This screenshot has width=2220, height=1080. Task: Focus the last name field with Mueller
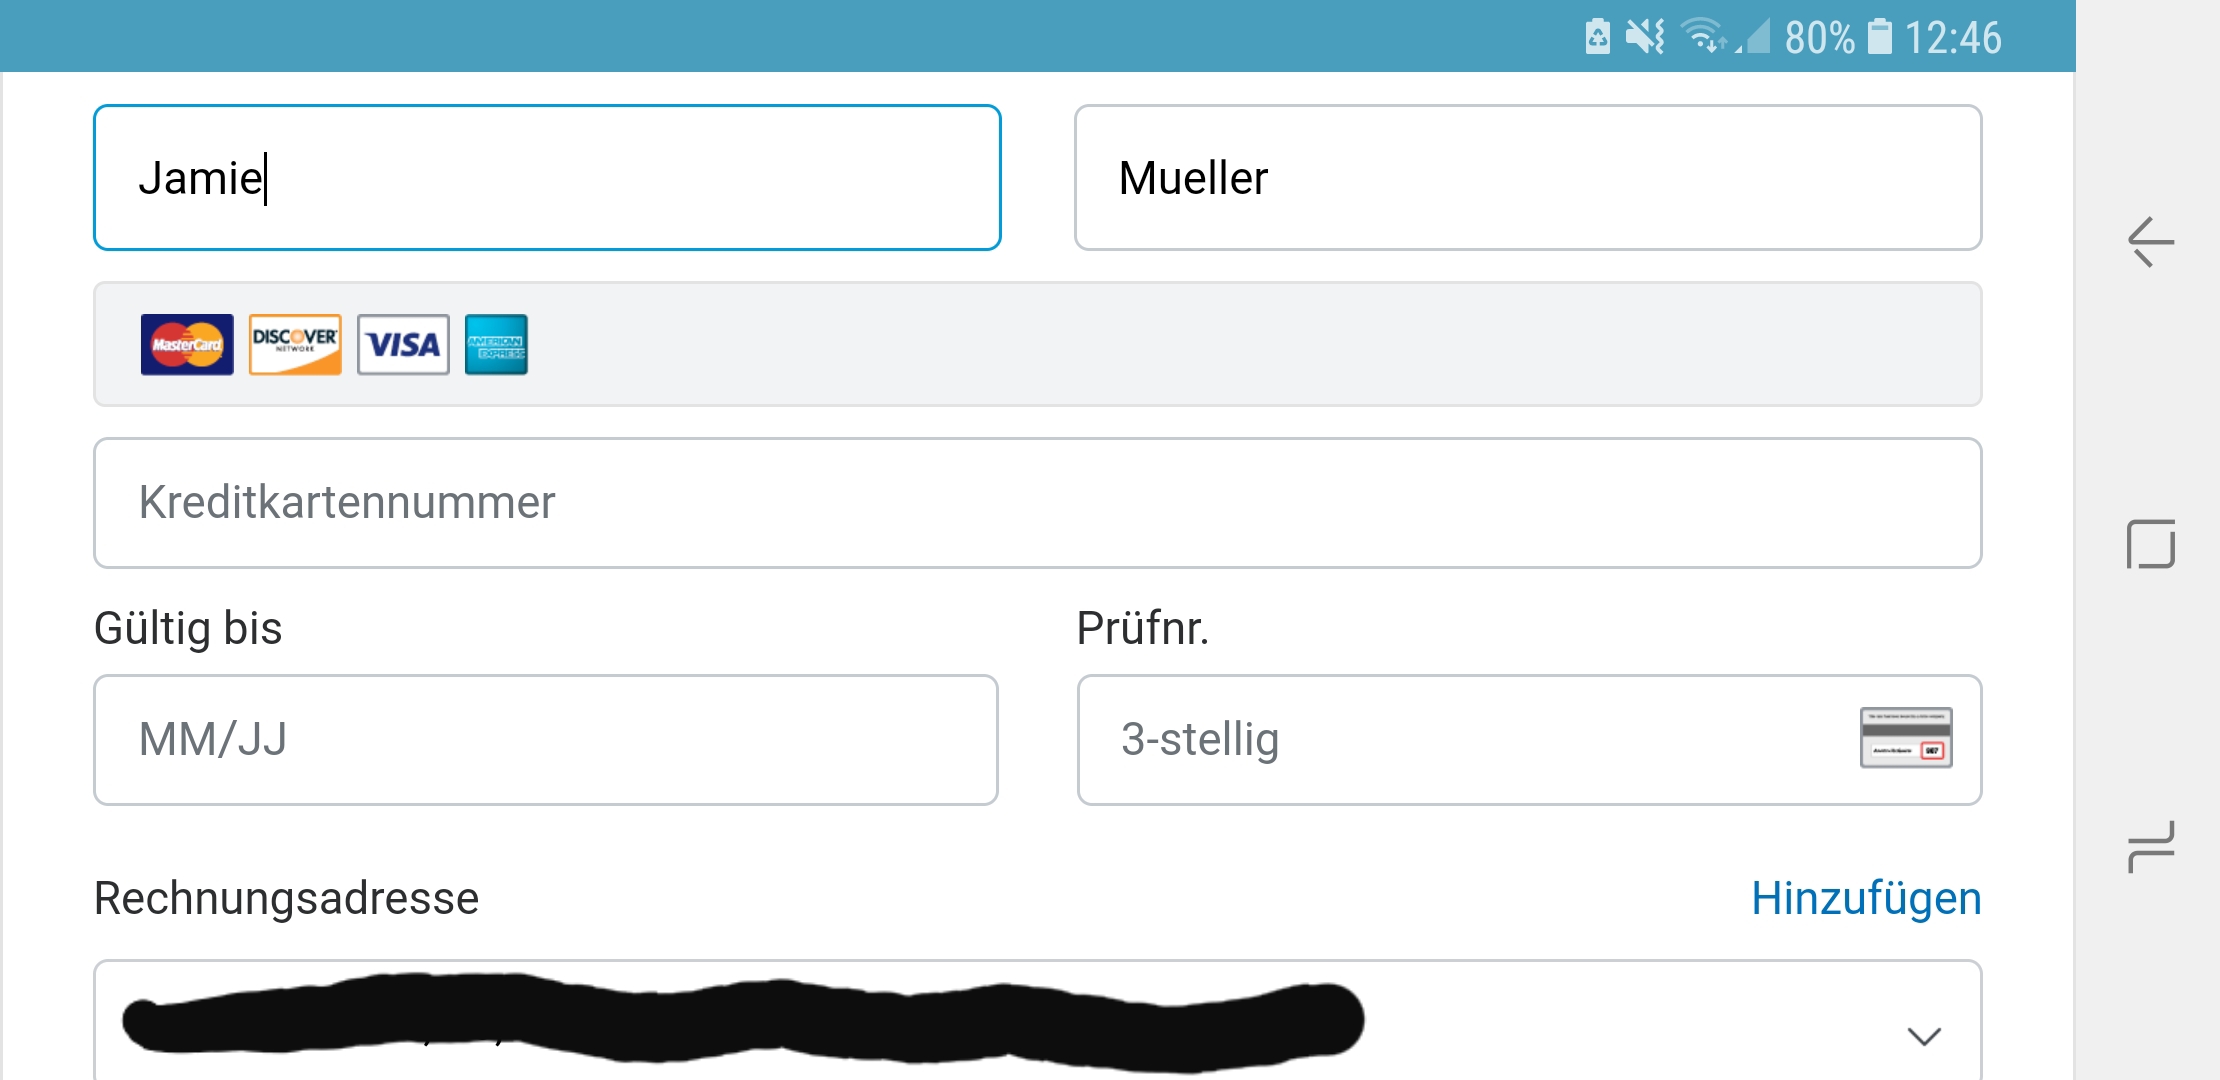(1527, 178)
